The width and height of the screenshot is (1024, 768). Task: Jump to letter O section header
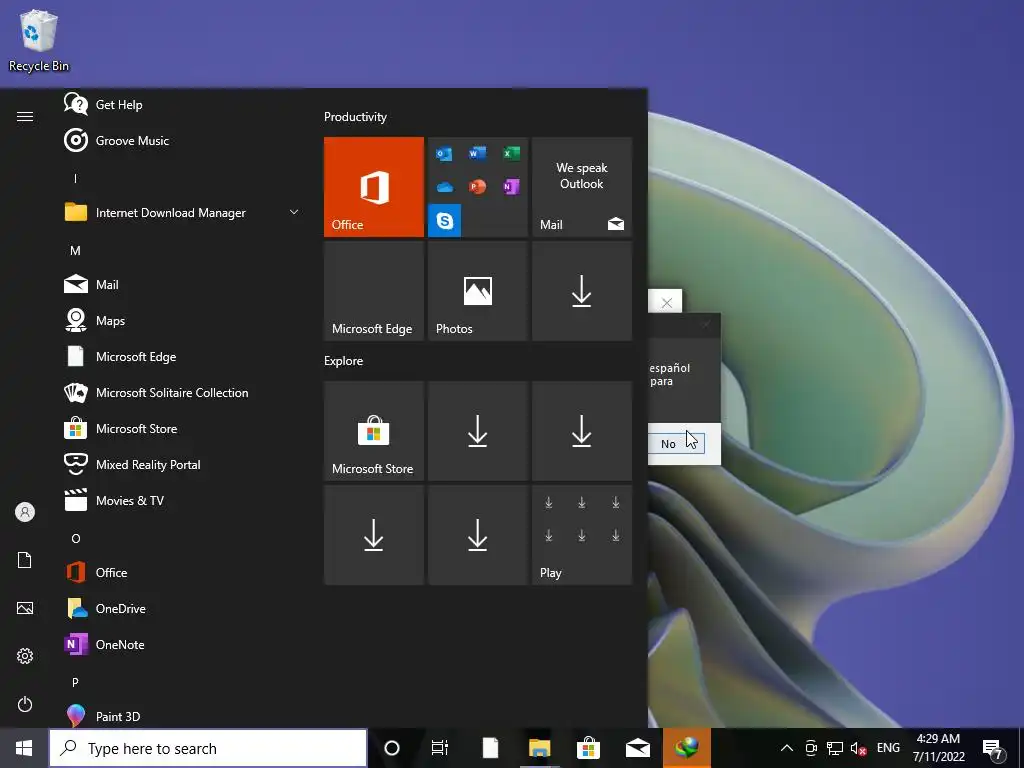pyautogui.click(x=75, y=538)
